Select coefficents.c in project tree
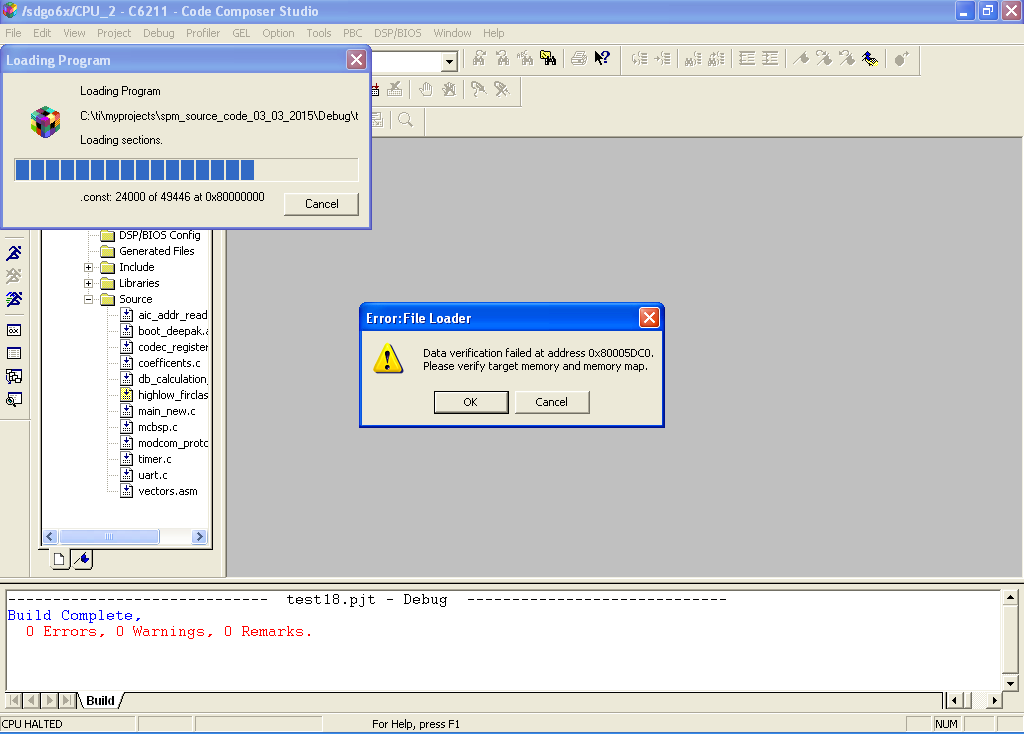This screenshot has height=734, width=1024. coord(169,363)
